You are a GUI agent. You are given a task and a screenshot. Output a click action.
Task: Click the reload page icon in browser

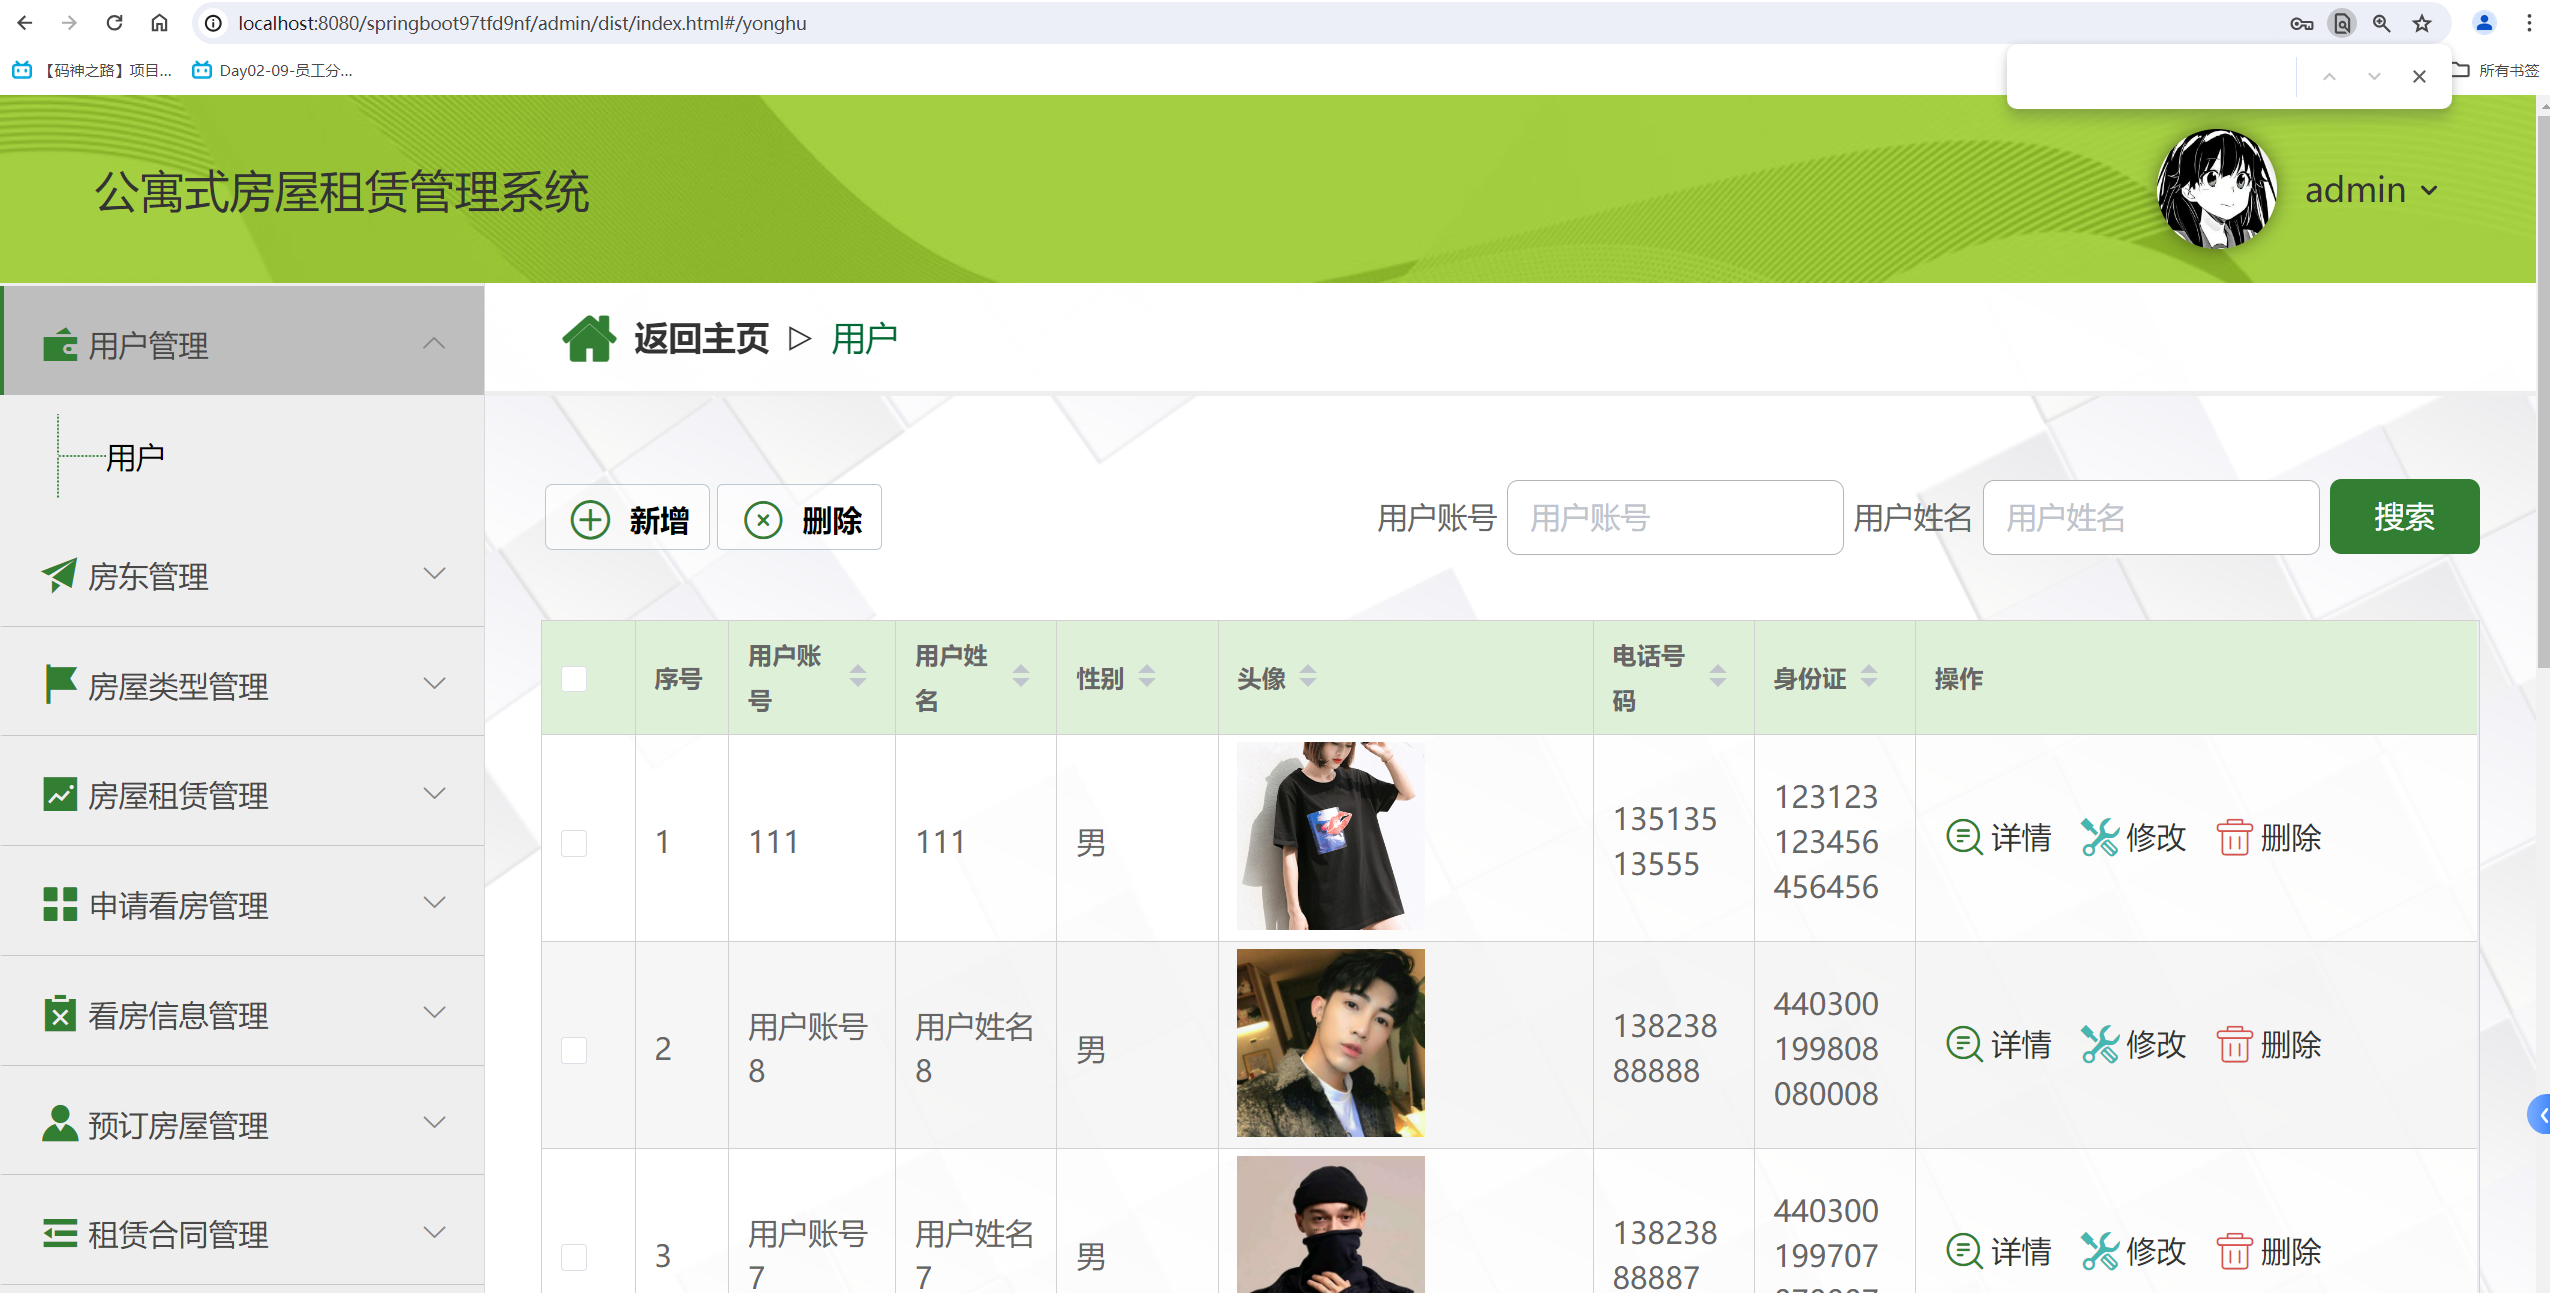114,23
